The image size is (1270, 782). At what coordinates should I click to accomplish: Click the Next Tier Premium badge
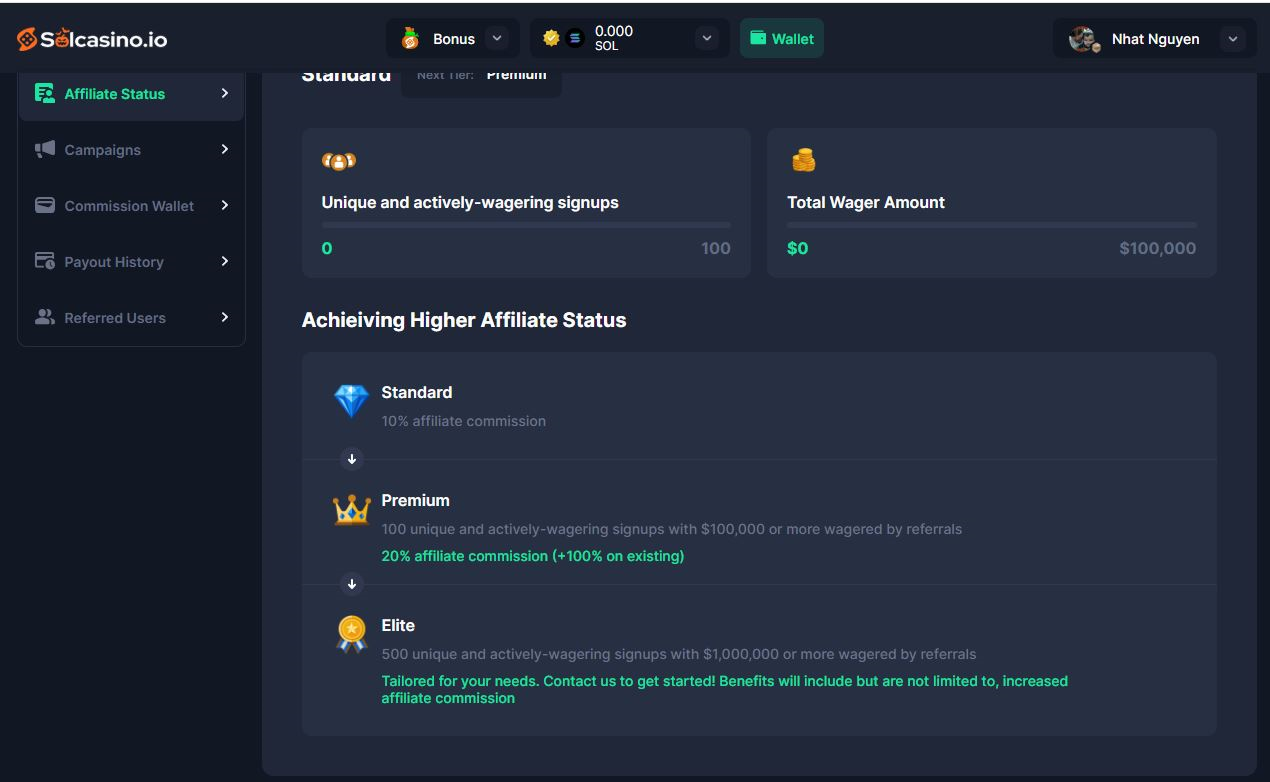pyautogui.click(x=481, y=76)
